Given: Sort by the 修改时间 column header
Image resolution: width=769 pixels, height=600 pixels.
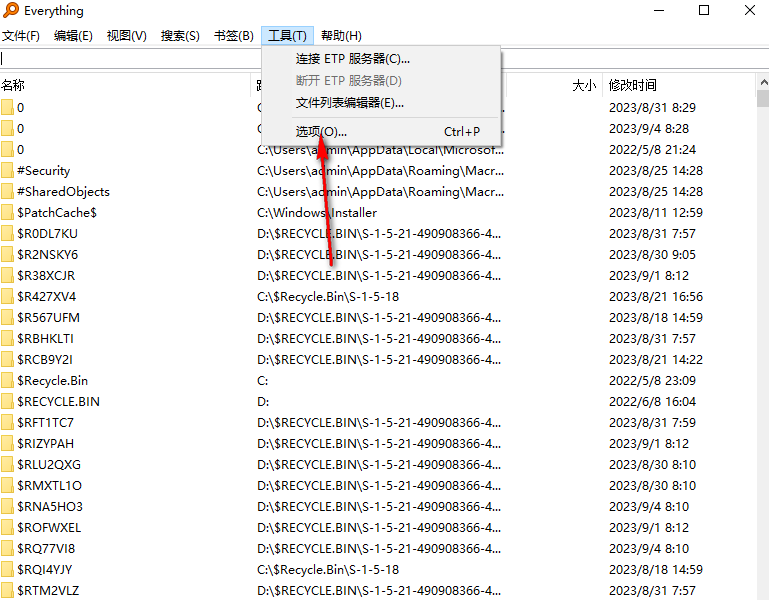Looking at the screenshot, I should 679,85.
